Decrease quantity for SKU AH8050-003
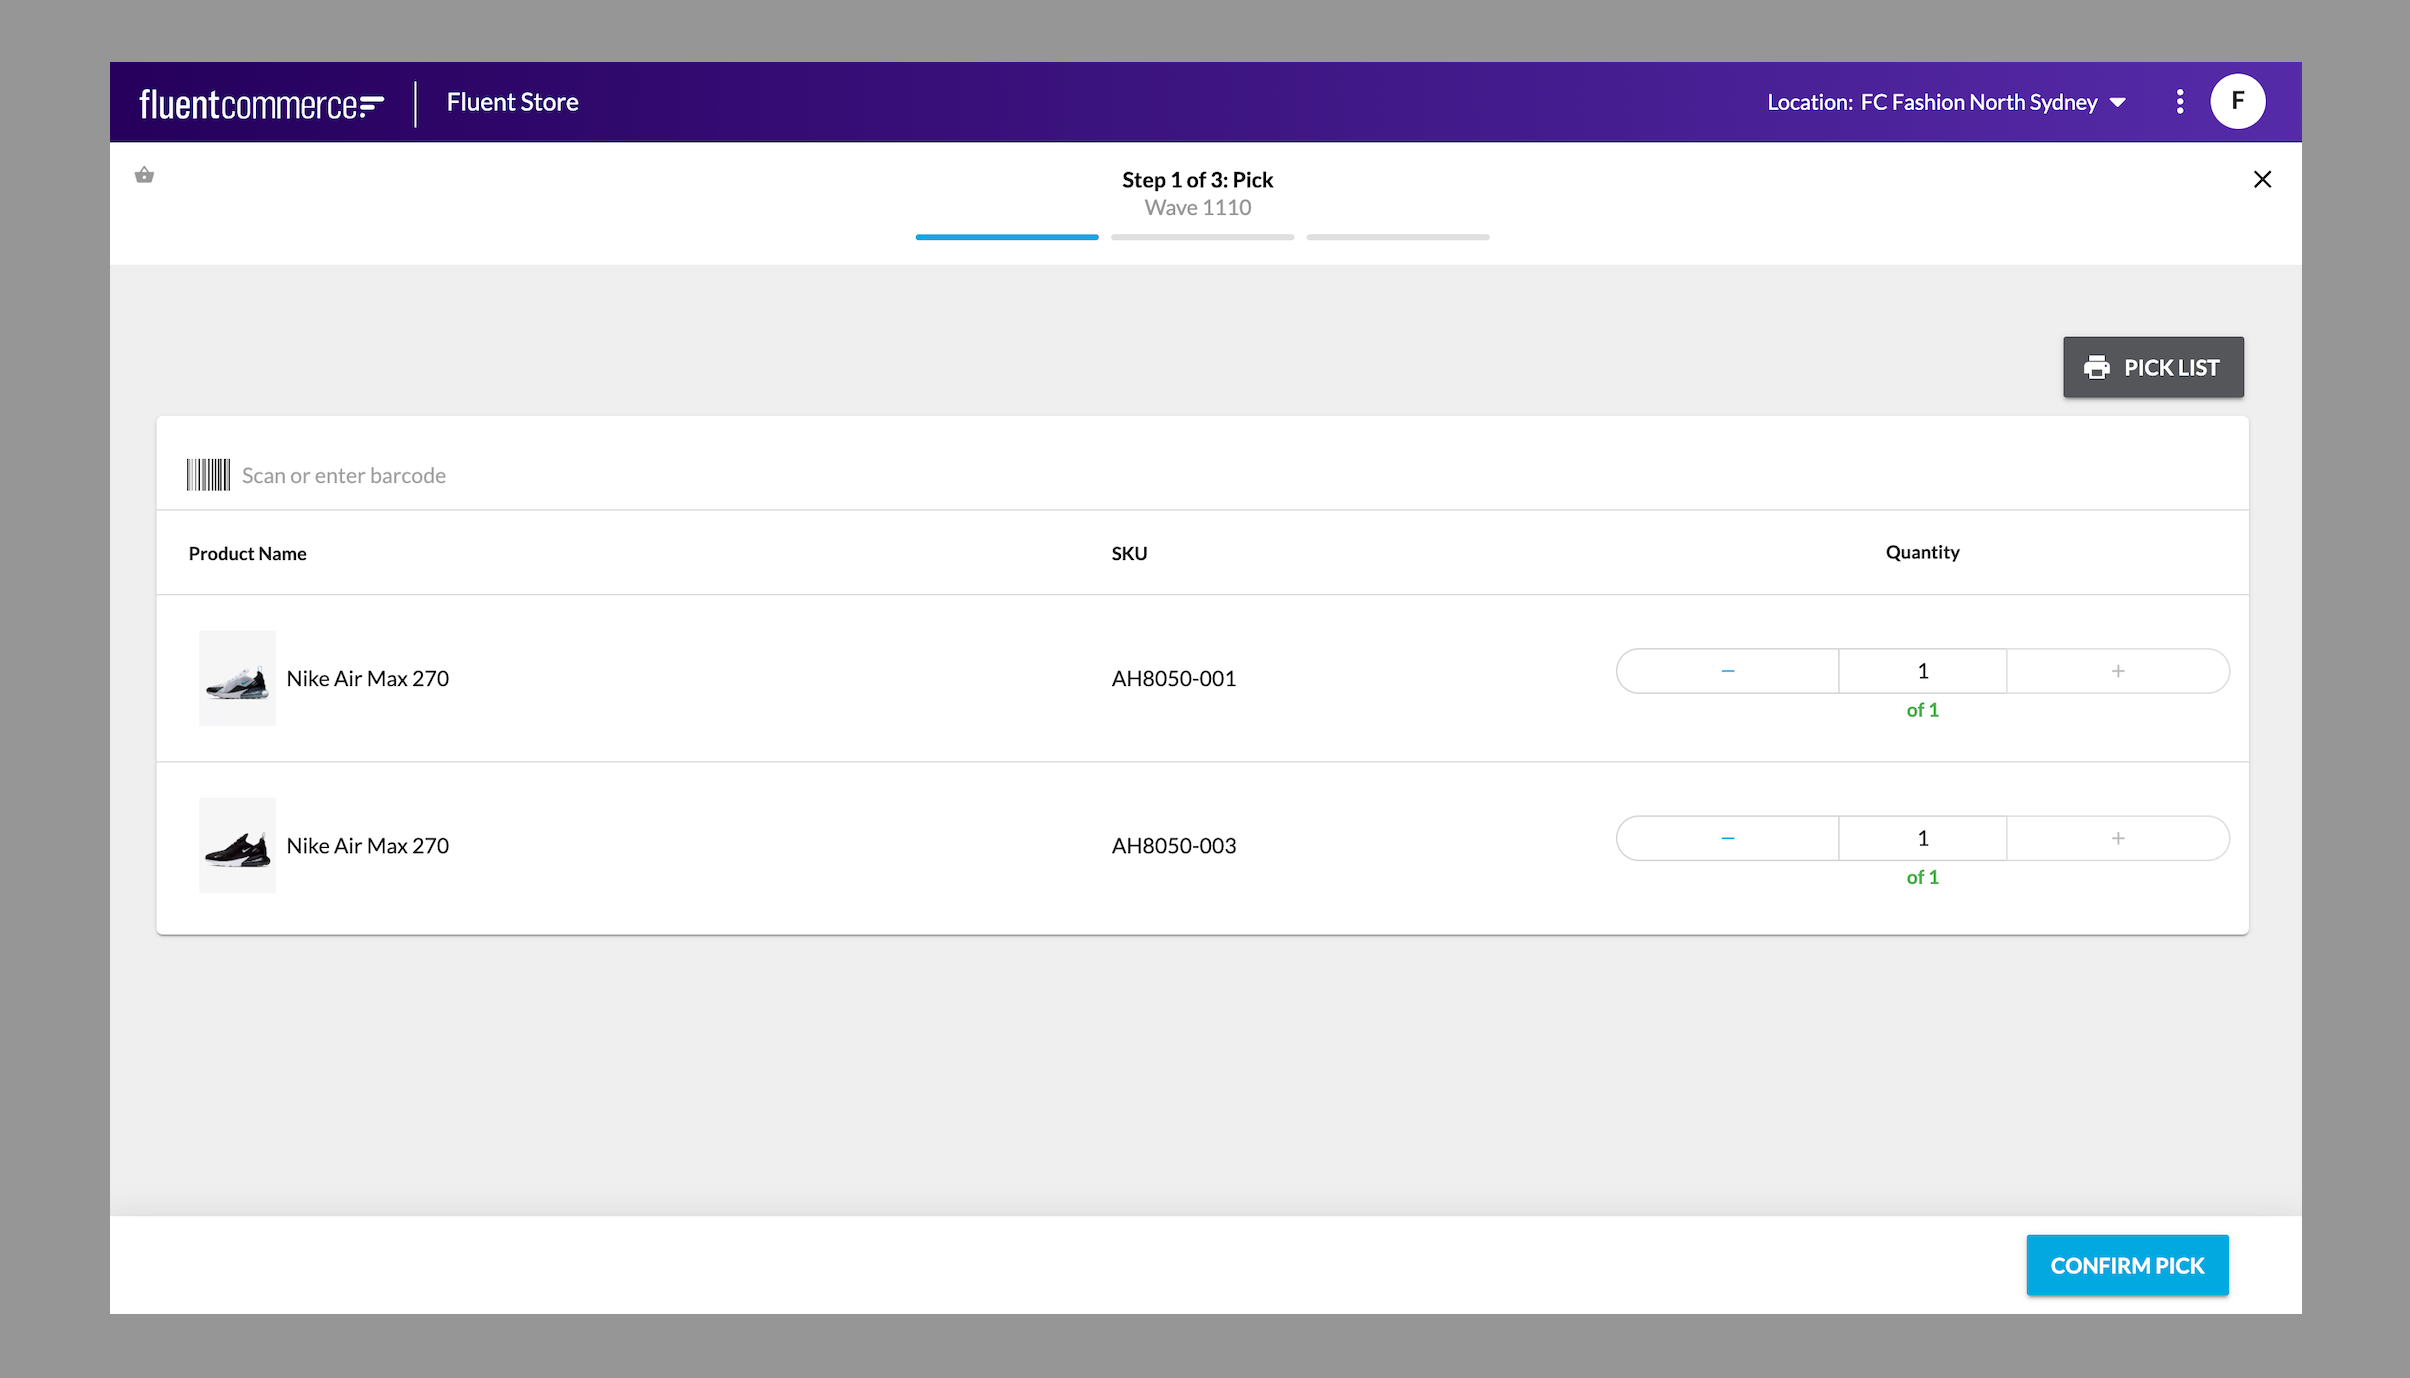This screenshot has width=2410, height=1378. point(1727,838)
